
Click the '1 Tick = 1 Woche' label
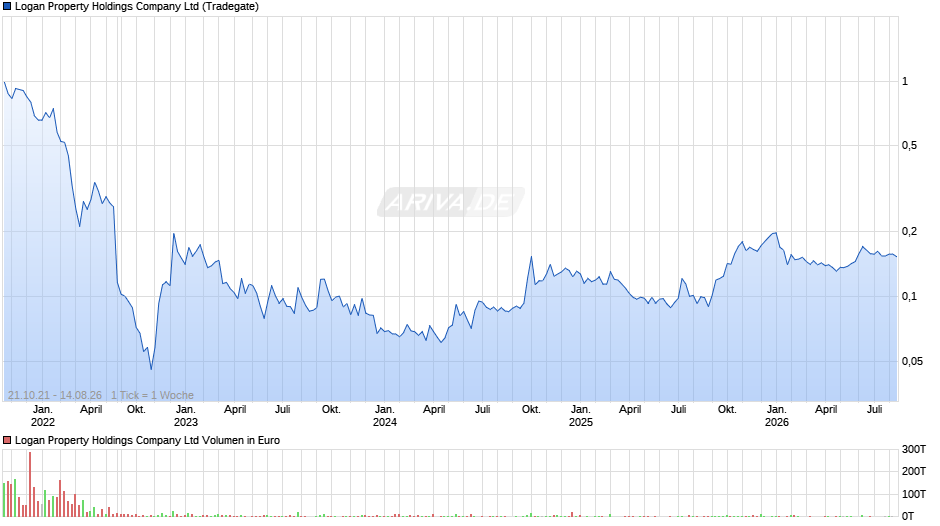(152, 395)
